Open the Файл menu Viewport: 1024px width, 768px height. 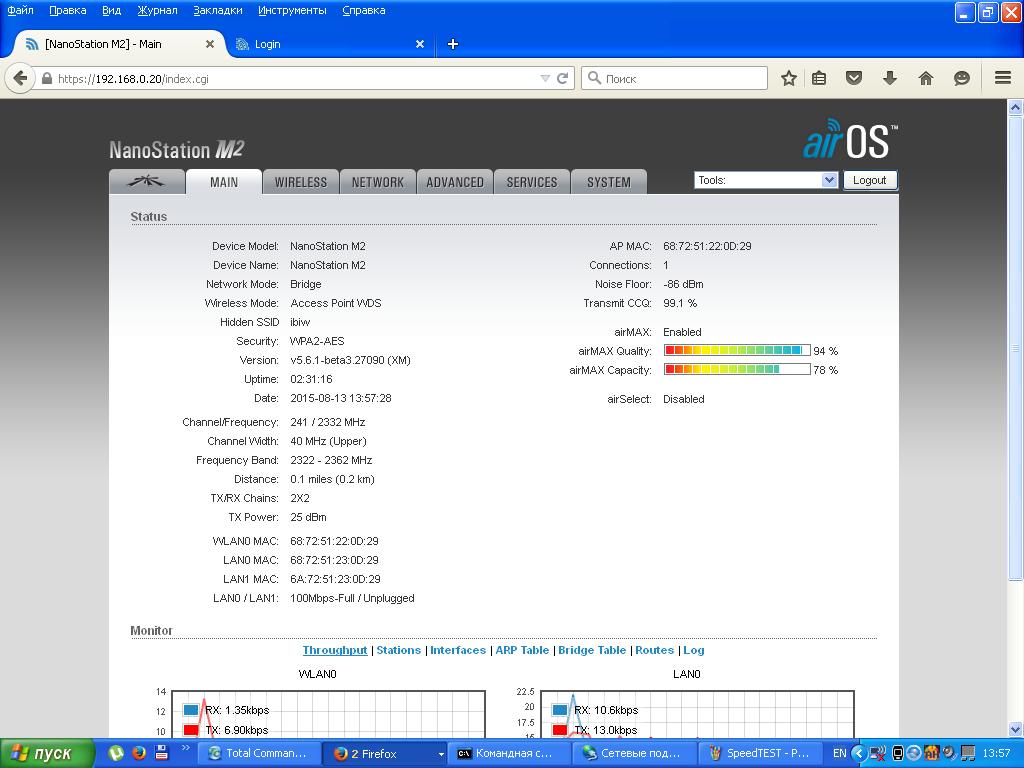point(20,10)
